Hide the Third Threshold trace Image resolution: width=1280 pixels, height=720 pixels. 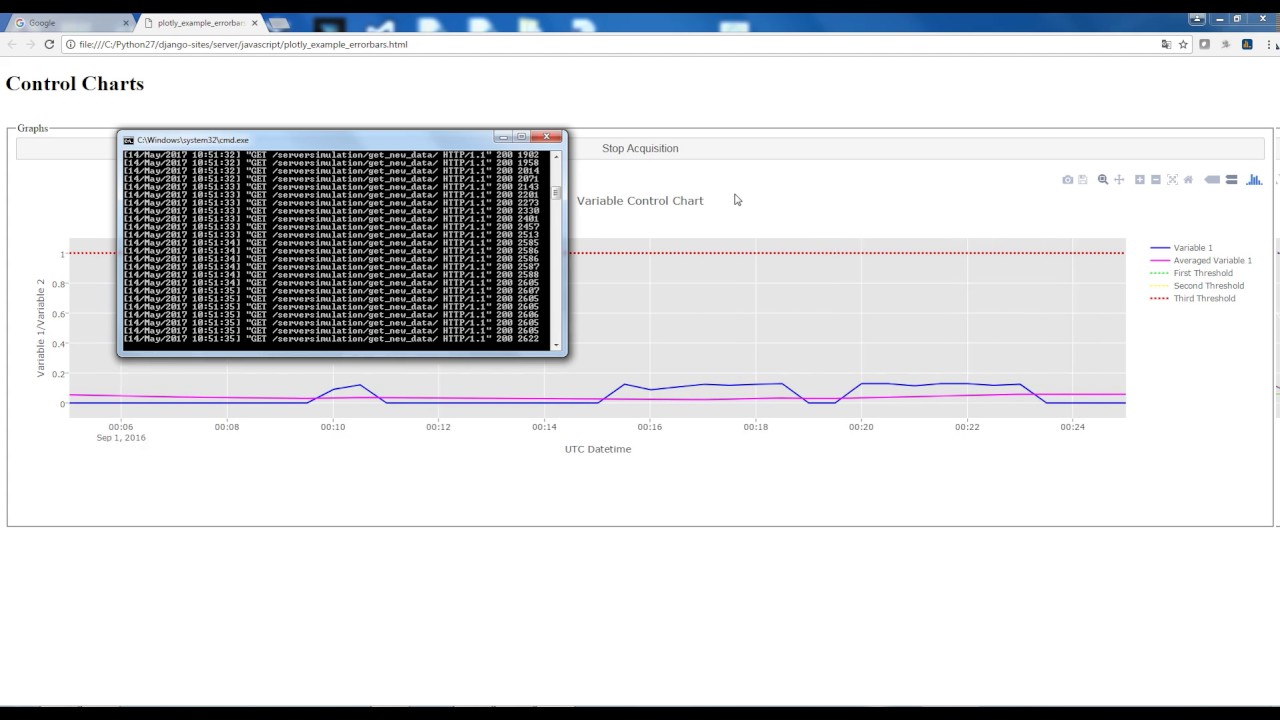coord(1204,298)
